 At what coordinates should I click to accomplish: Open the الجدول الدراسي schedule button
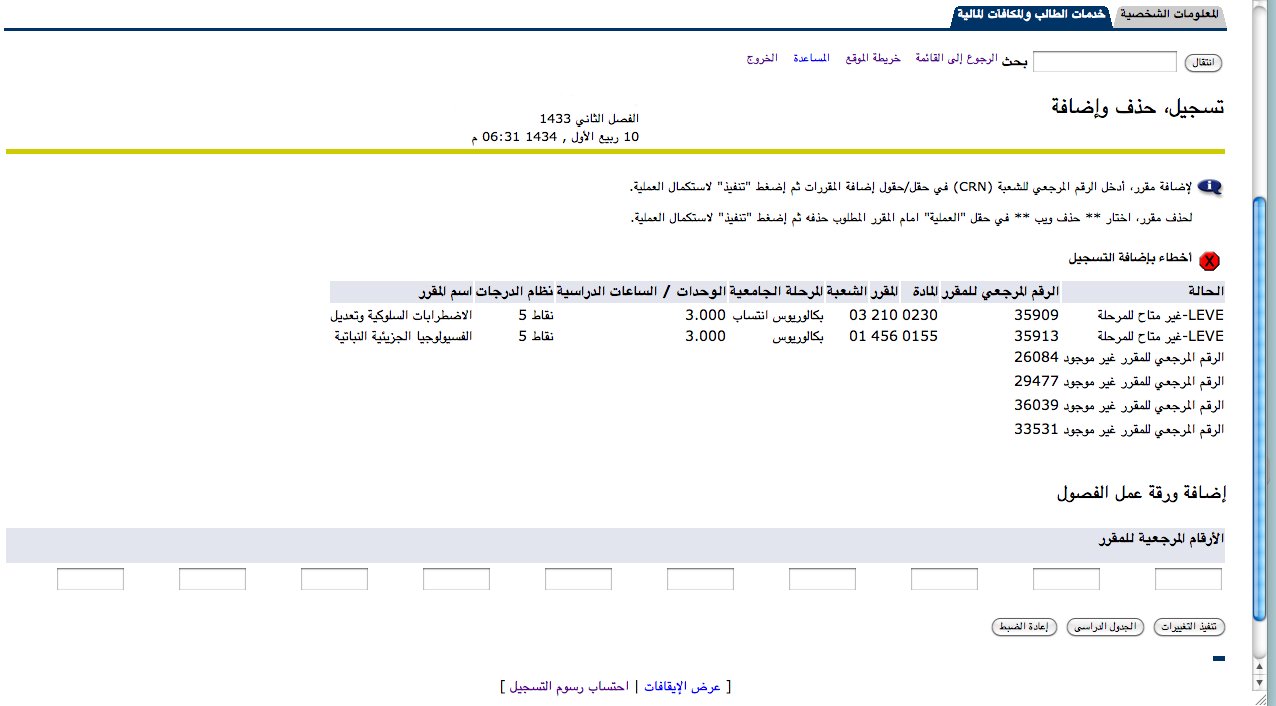1107,627
